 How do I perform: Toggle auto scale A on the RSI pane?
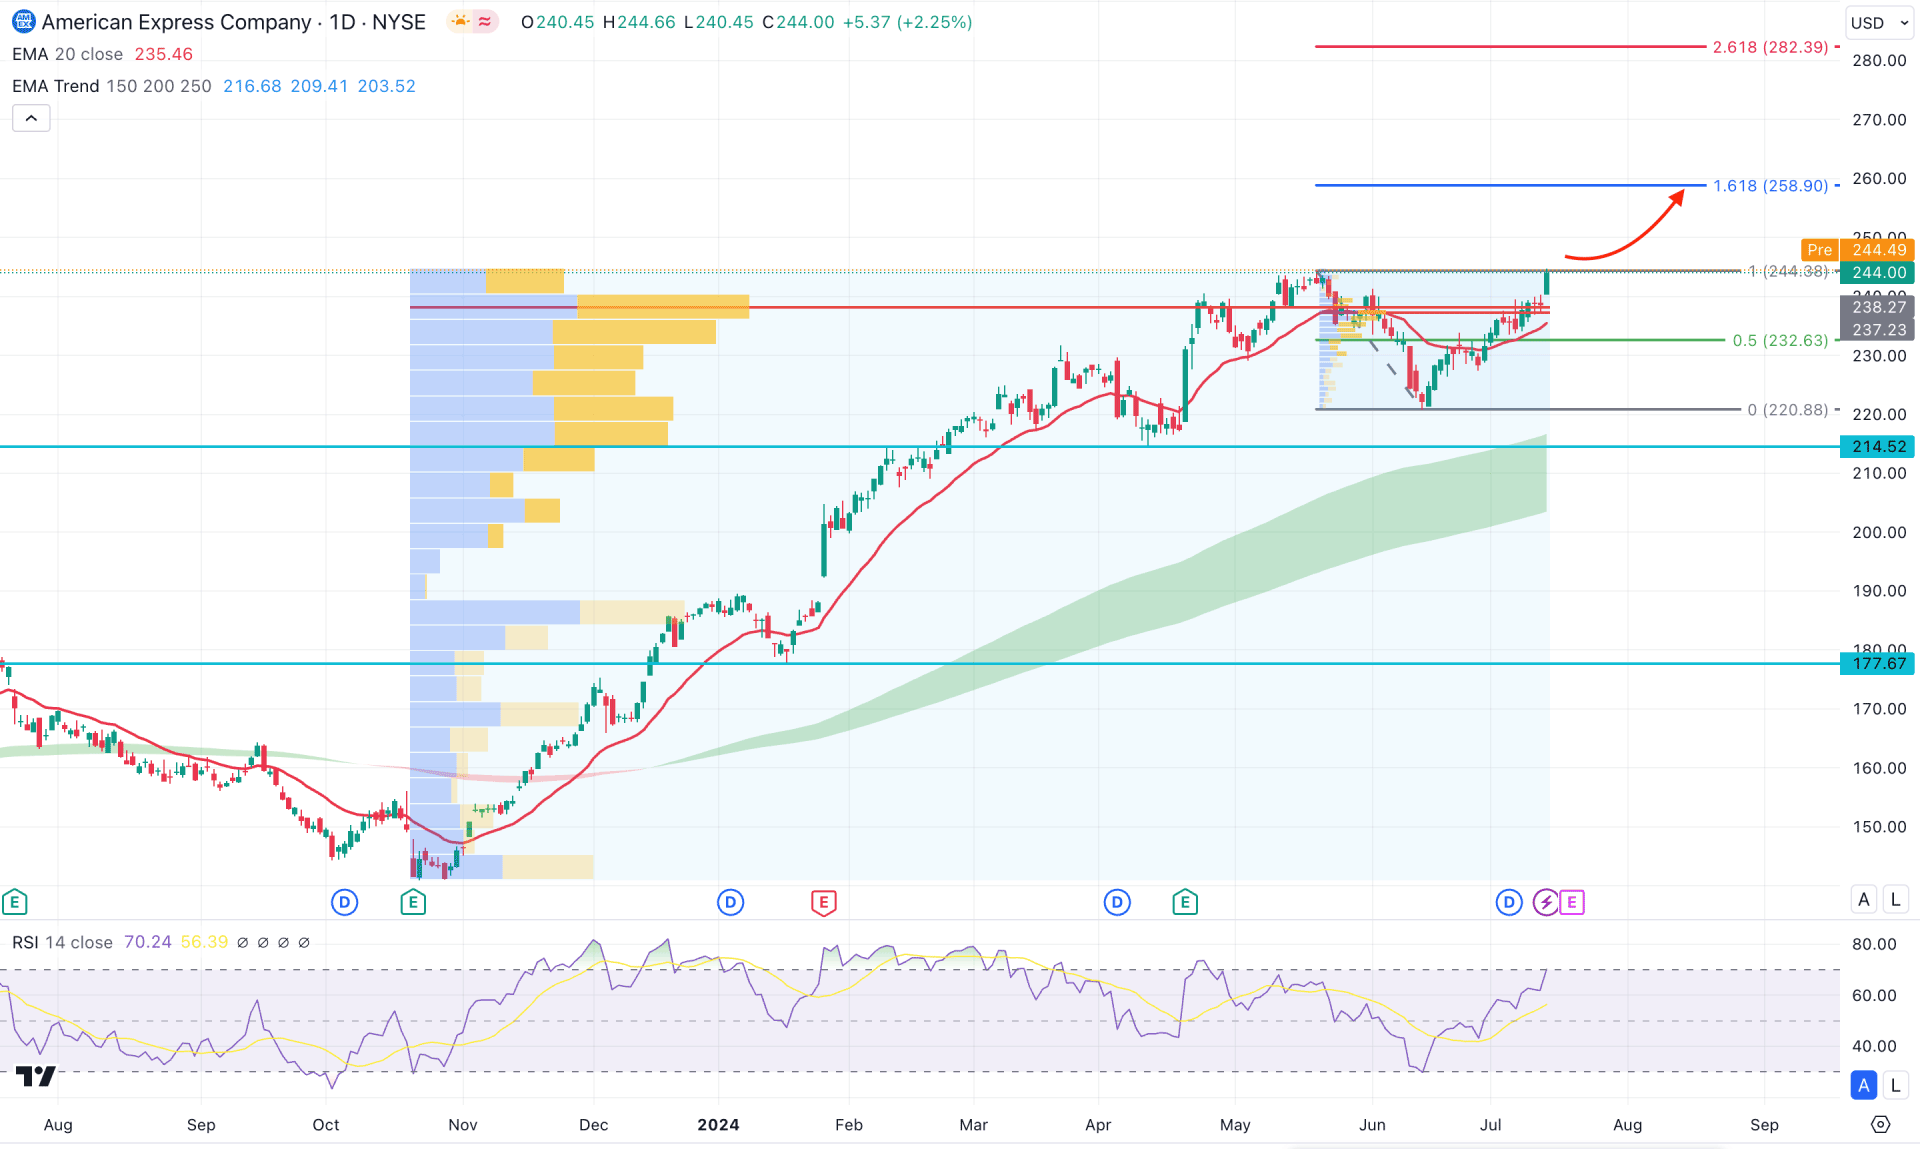tap(1864, 1085)
